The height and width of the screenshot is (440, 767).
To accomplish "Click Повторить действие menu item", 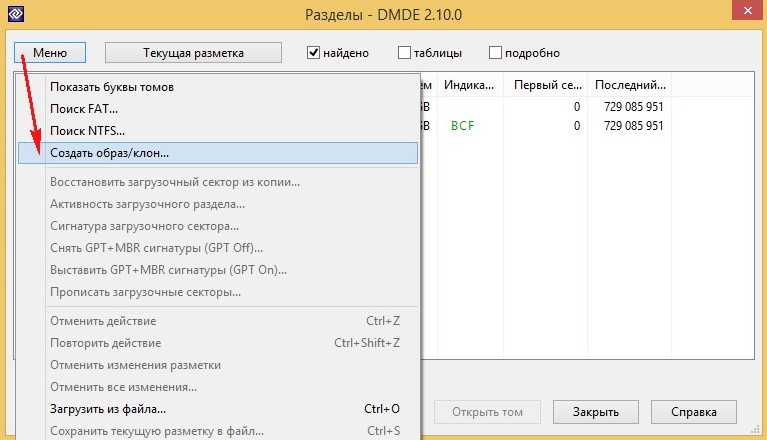I will [218, 343].
